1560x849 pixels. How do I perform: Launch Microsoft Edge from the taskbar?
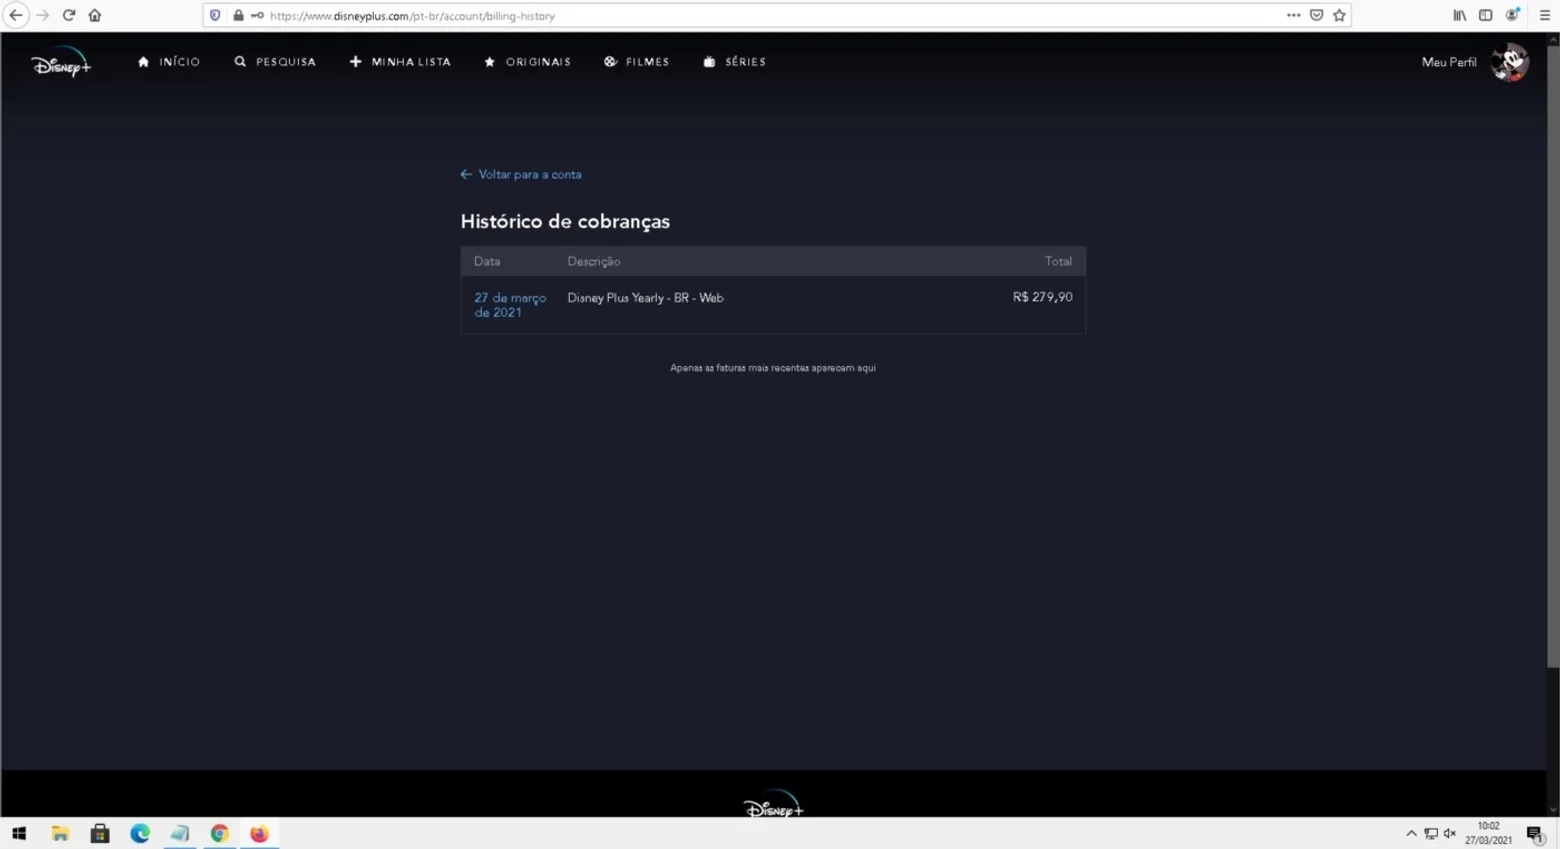[x=140, y=833]
